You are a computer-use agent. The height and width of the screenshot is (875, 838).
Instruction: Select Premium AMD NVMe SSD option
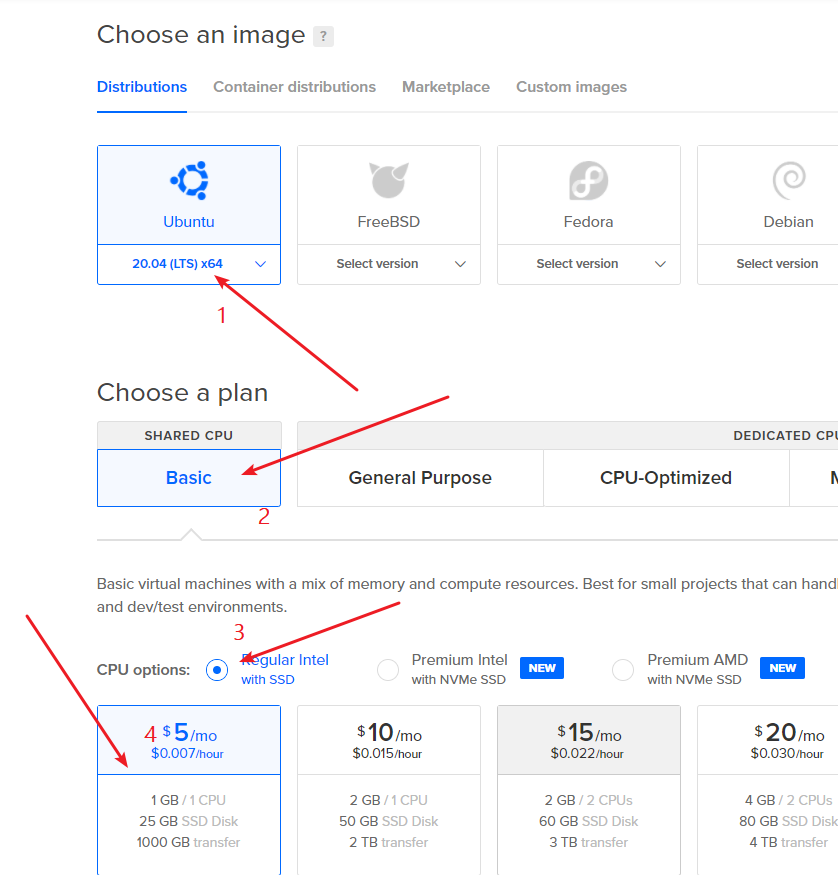coord(623,670)
